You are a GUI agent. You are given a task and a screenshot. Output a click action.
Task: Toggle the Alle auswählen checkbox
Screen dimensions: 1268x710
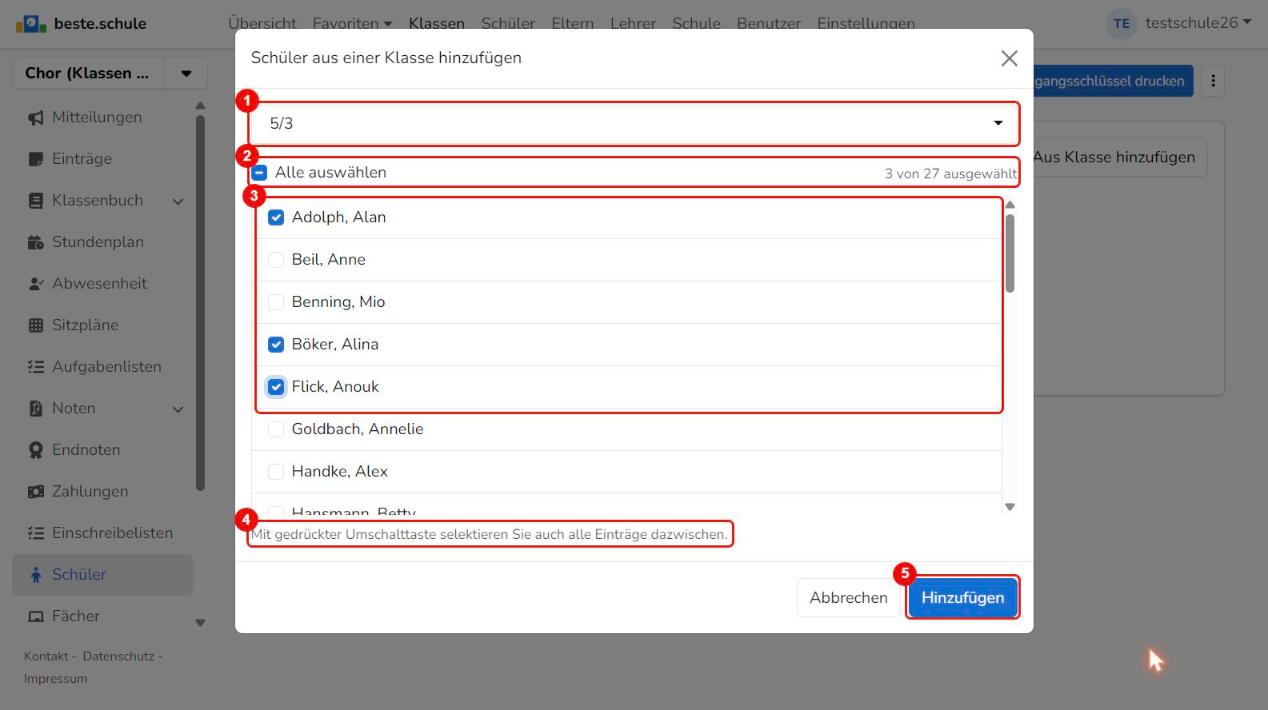coord(260,173)
